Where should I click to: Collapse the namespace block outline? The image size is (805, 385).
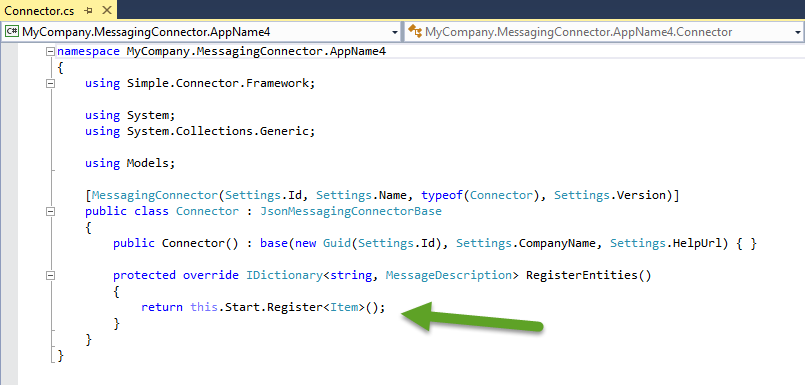(x=50, y=51)
